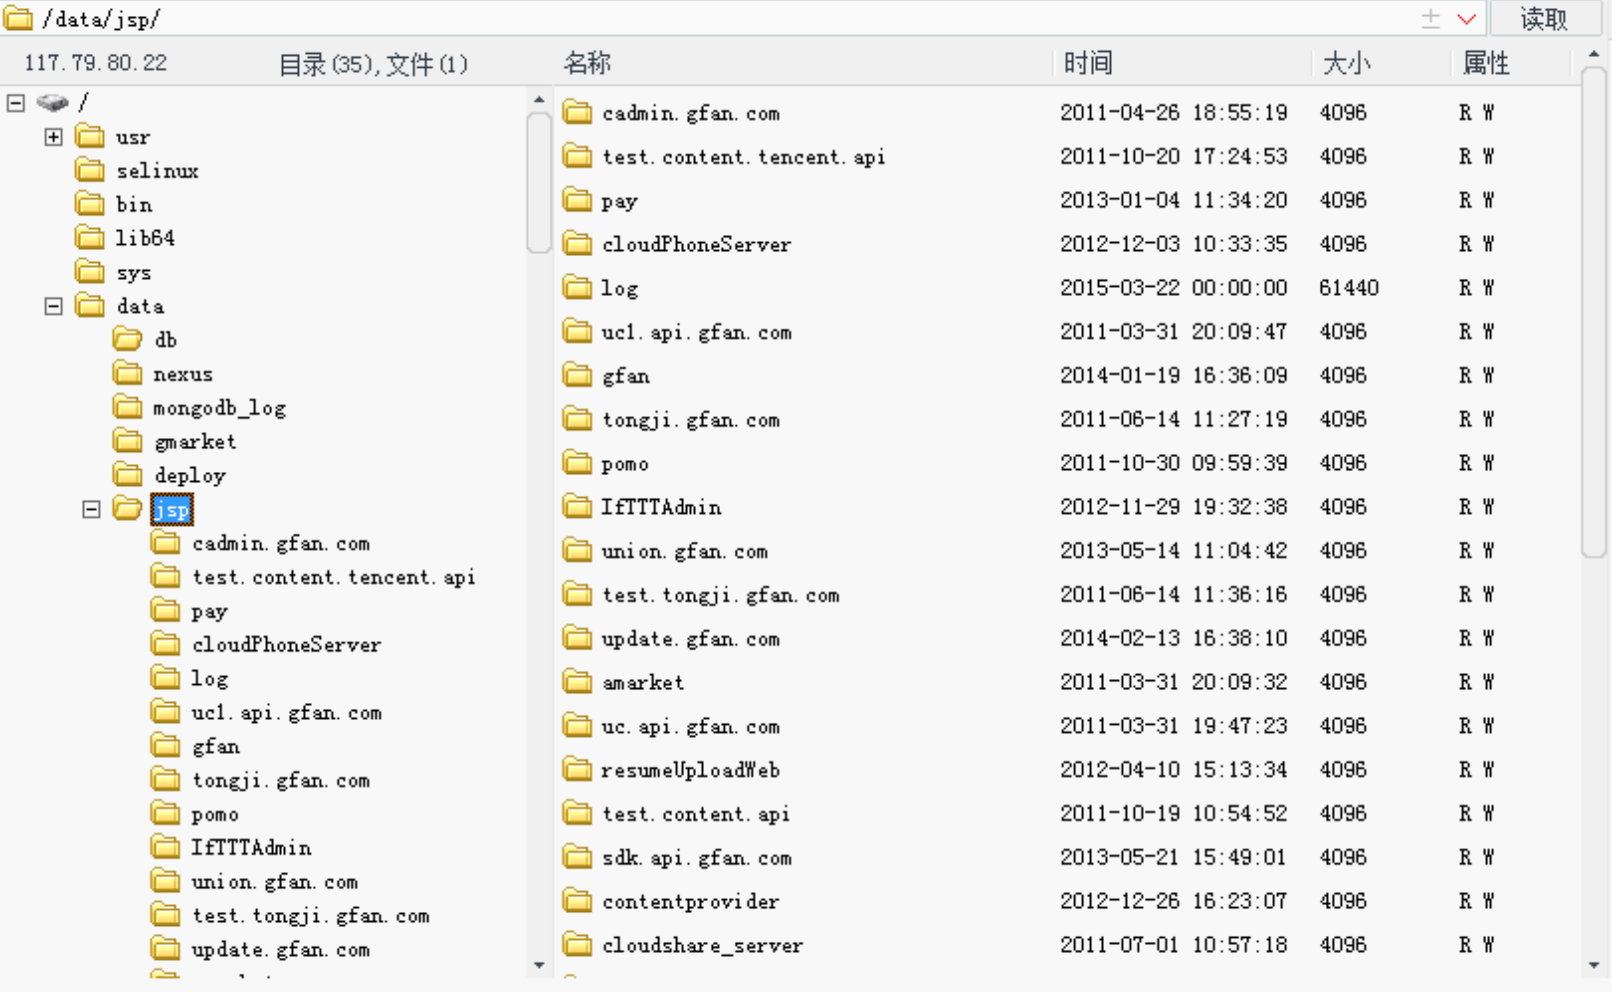
Task: Click the tree panel scroll down arrow
Action: pyautogui.click(x=540, y=966)
